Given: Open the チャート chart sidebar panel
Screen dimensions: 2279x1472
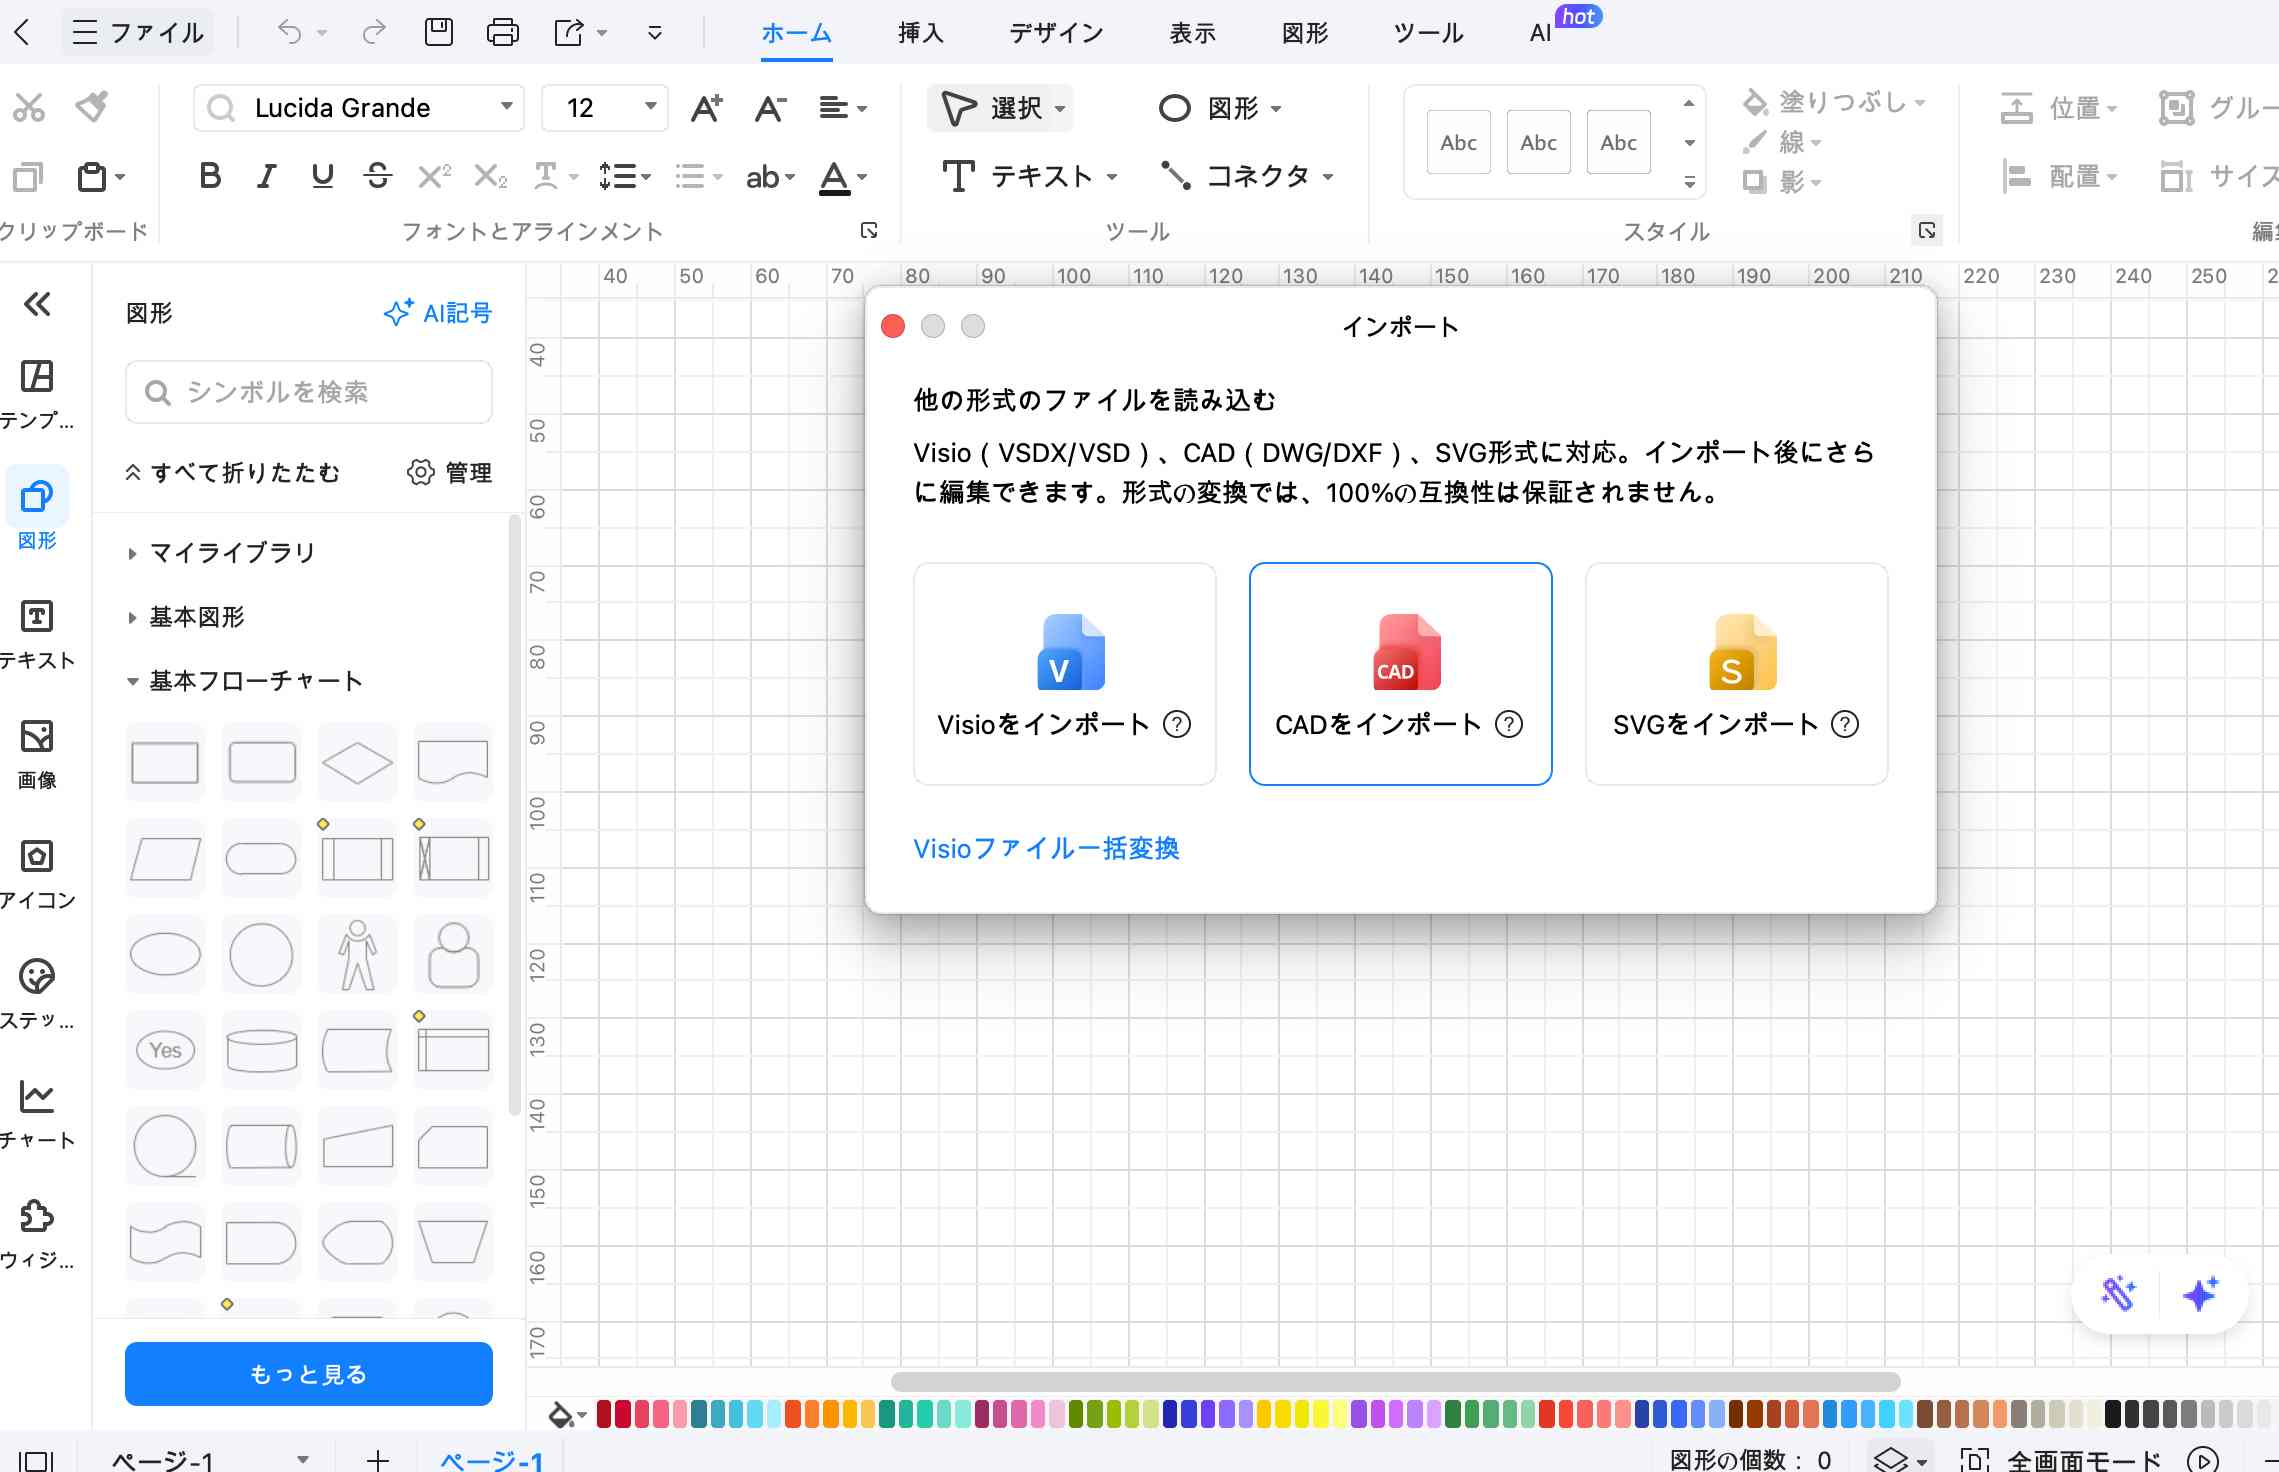Looking at the screenshot, I should pyautogui.click(x=37, y=1115).
